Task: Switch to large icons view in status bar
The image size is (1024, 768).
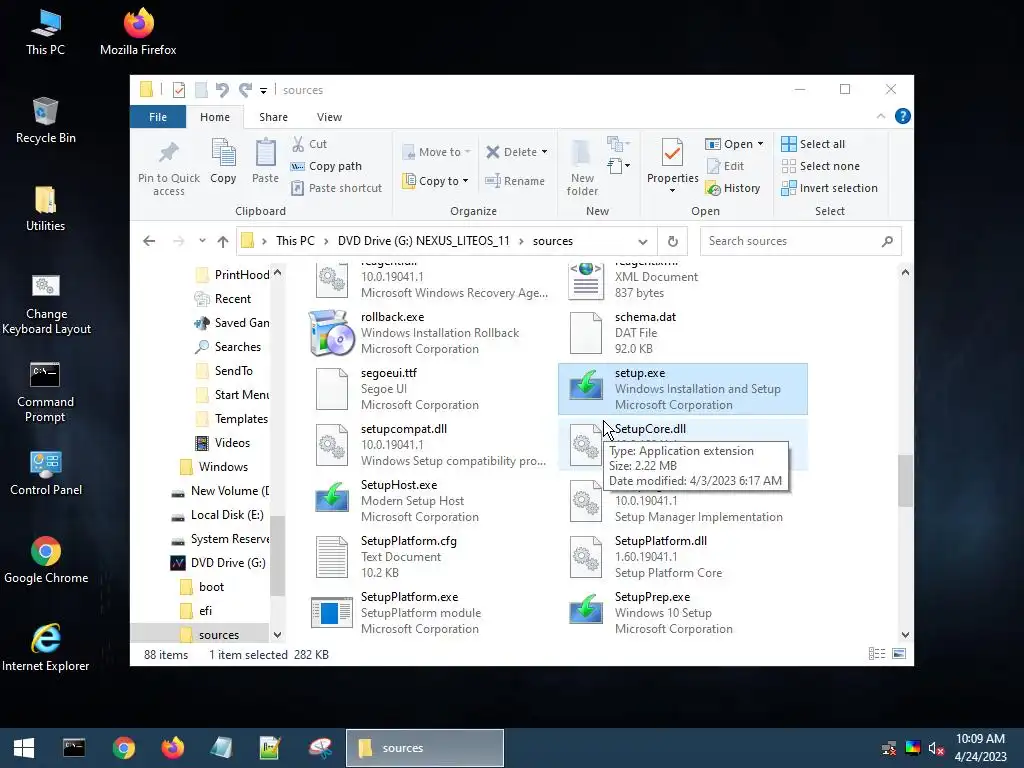Action: click(x=899, y=654)
